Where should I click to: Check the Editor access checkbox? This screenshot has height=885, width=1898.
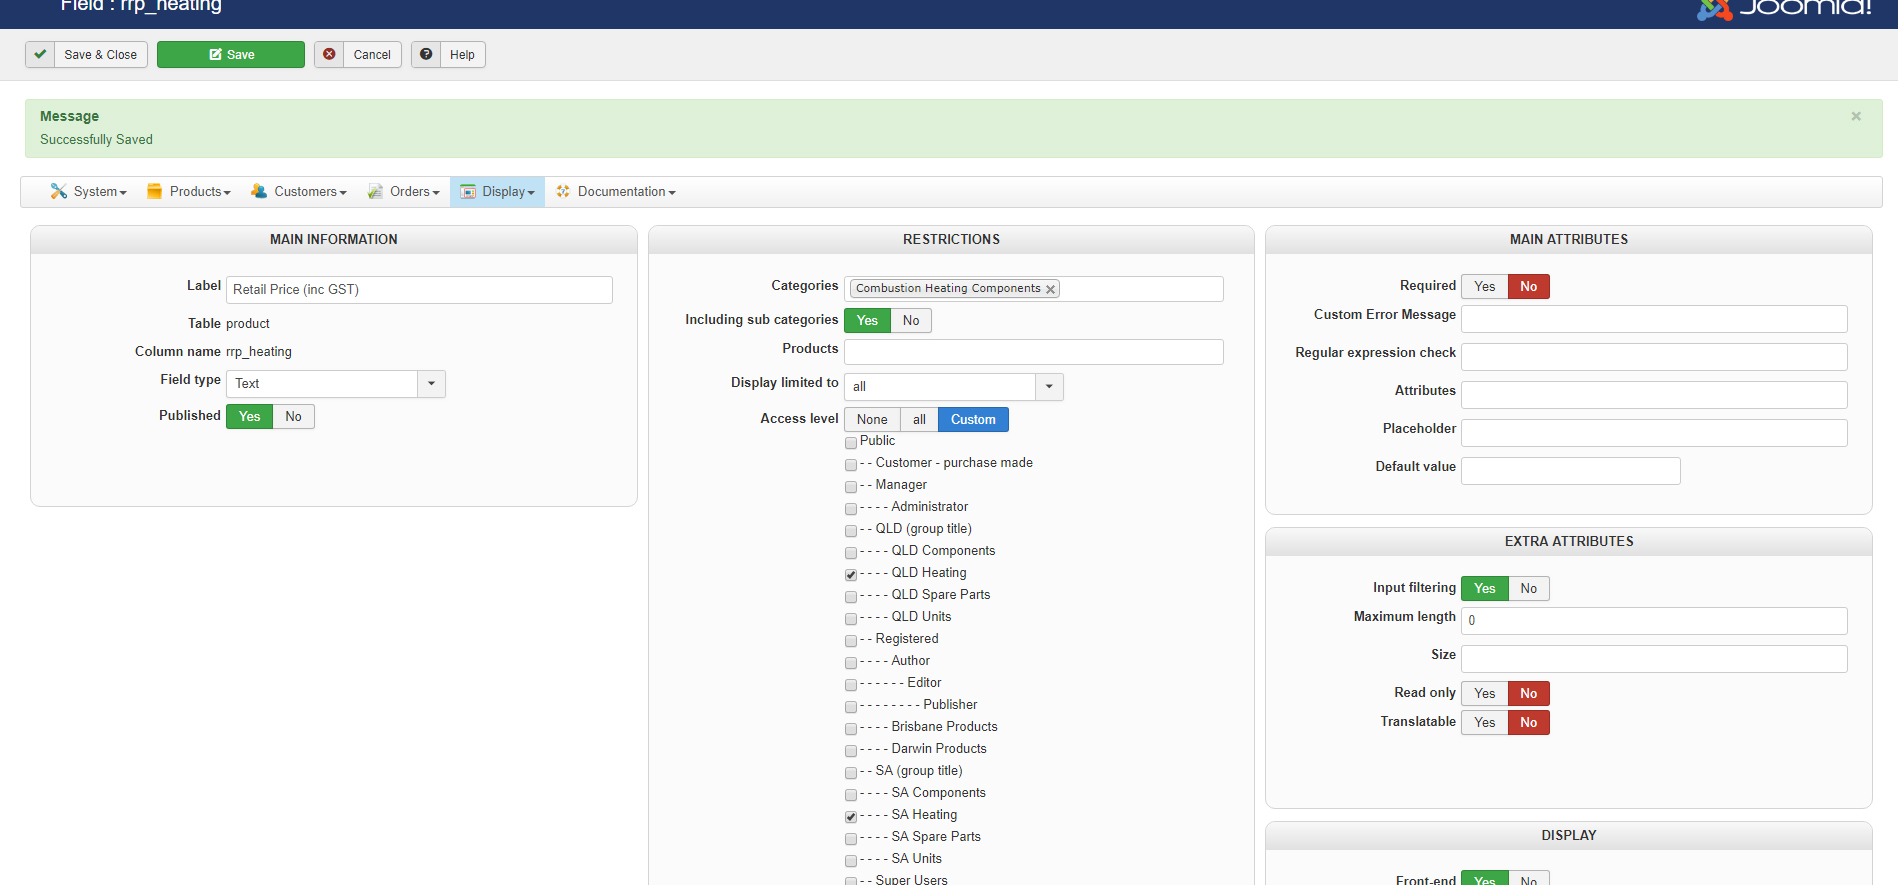click(x=851, y=684)
